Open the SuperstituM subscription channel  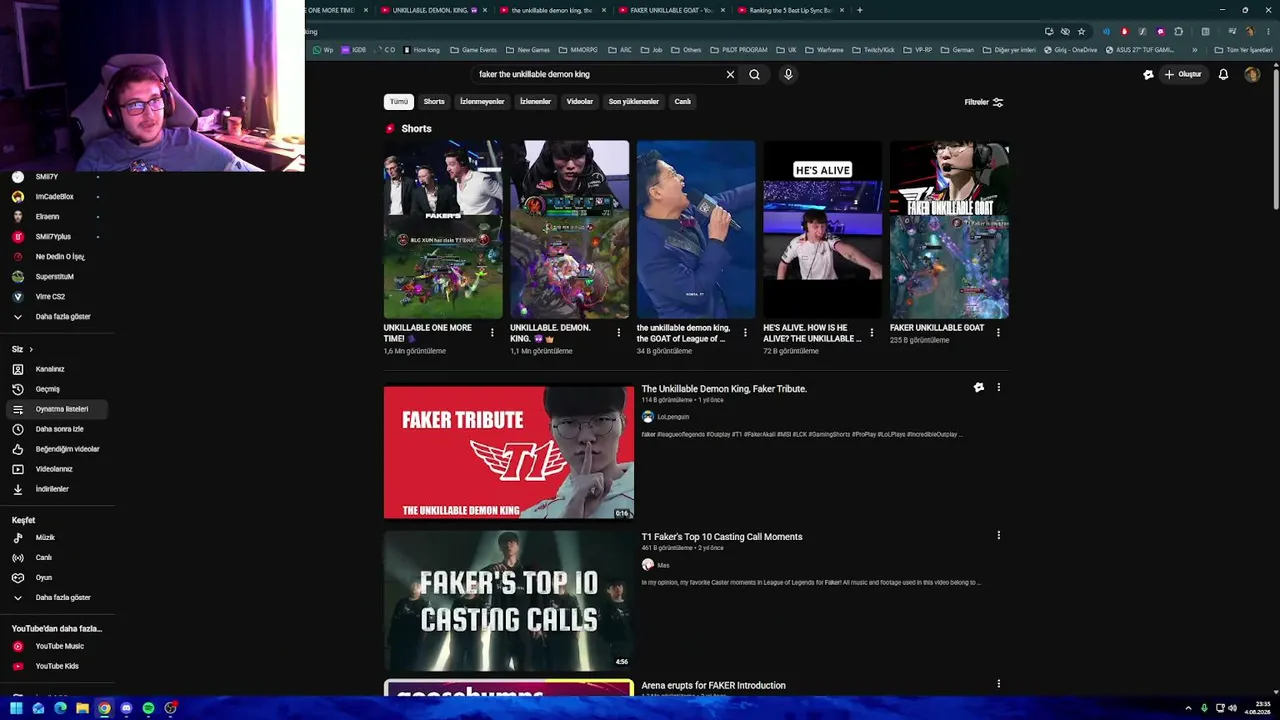[x=57, y=277]
